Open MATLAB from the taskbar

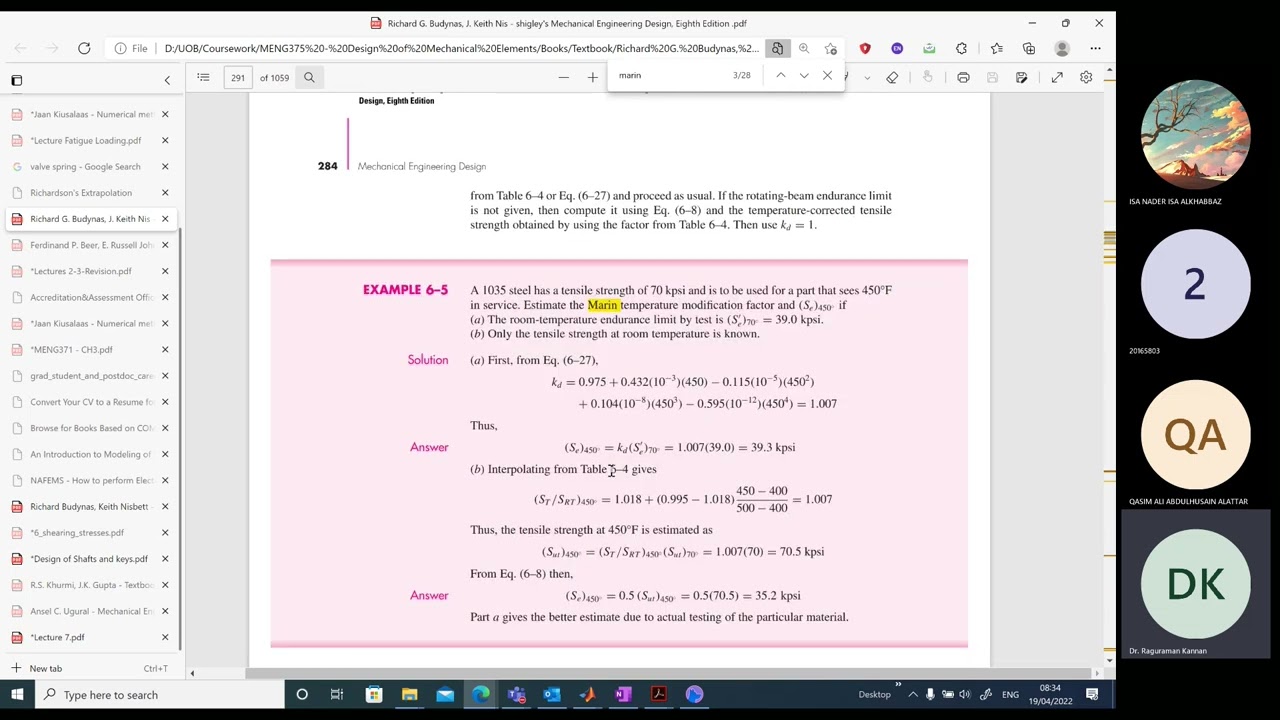pos(587,694)
